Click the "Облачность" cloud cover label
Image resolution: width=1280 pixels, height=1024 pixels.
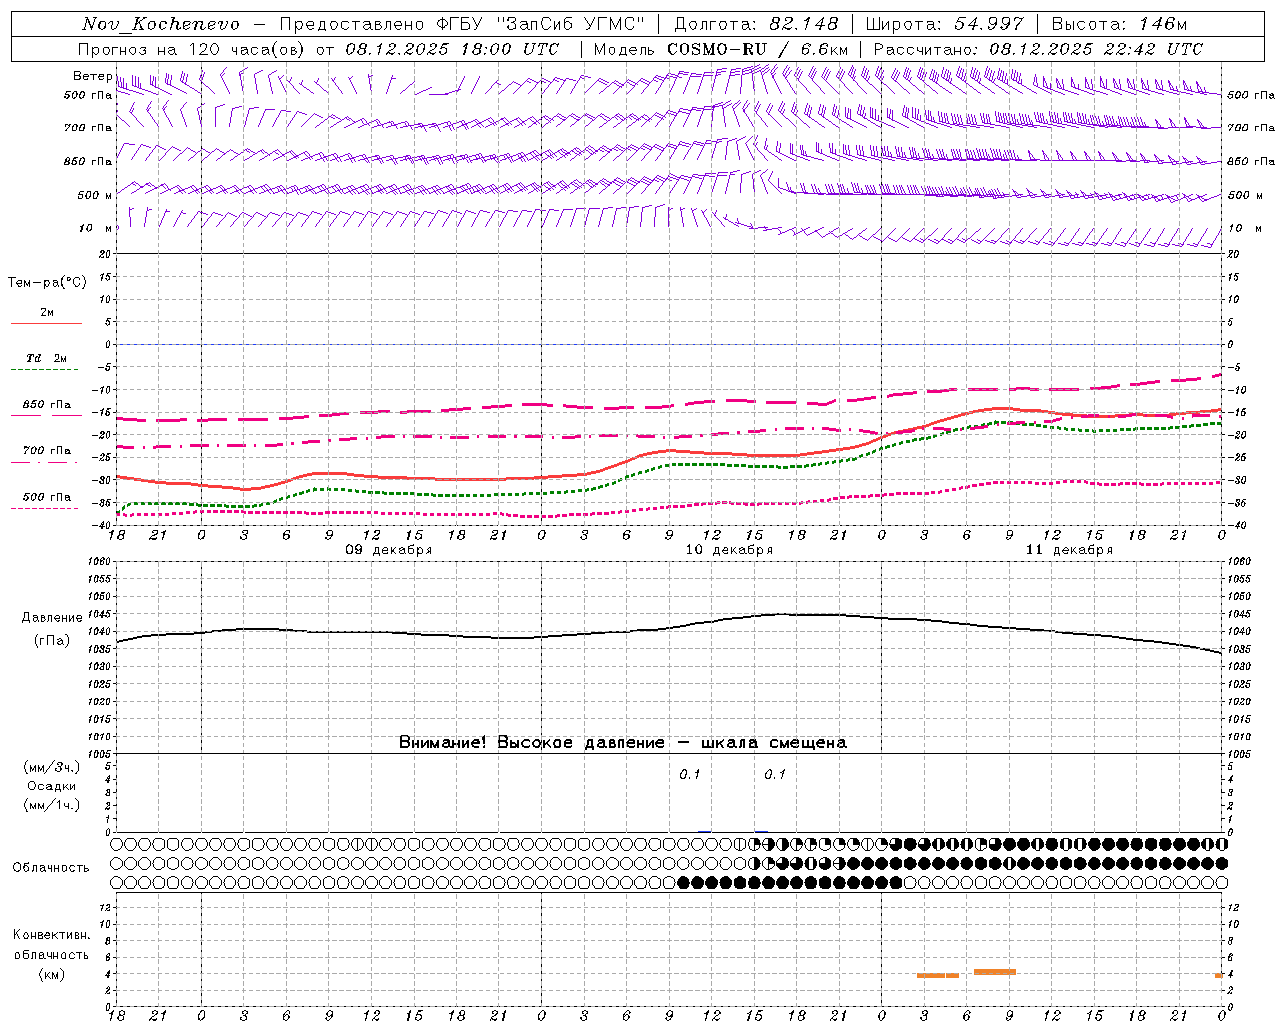(x=51, y=868)
